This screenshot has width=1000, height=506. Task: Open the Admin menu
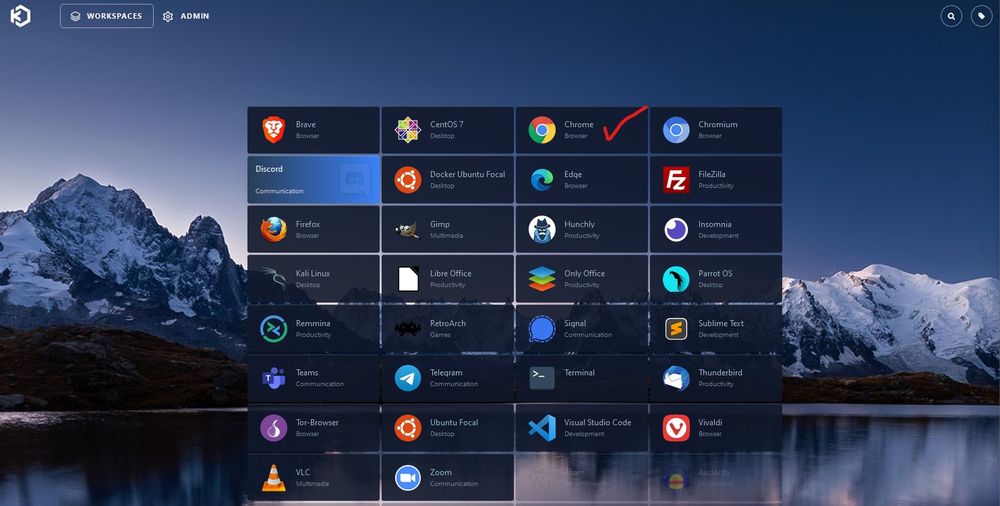186,16
